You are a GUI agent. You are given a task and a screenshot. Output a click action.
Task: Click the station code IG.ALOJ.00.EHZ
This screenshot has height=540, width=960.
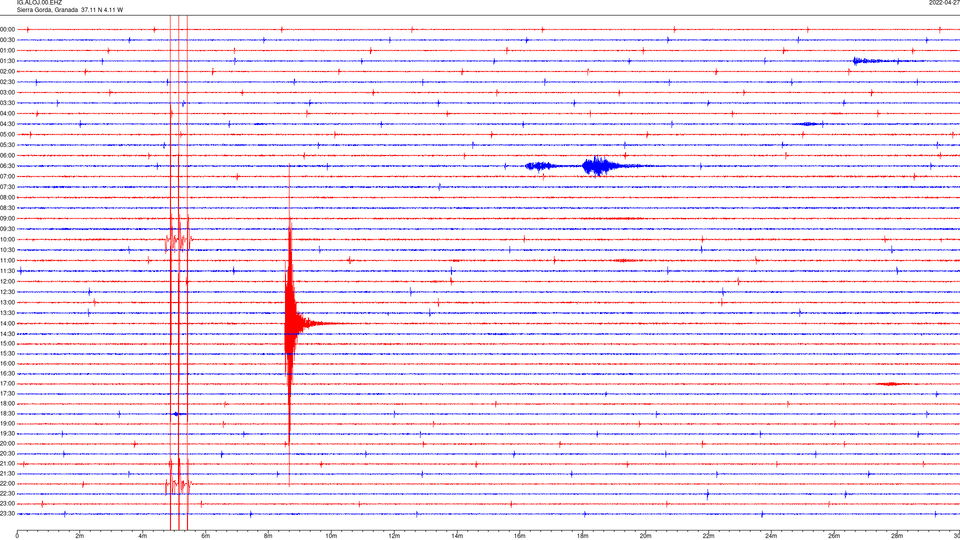pyautogui.click(x=39, y=3)
